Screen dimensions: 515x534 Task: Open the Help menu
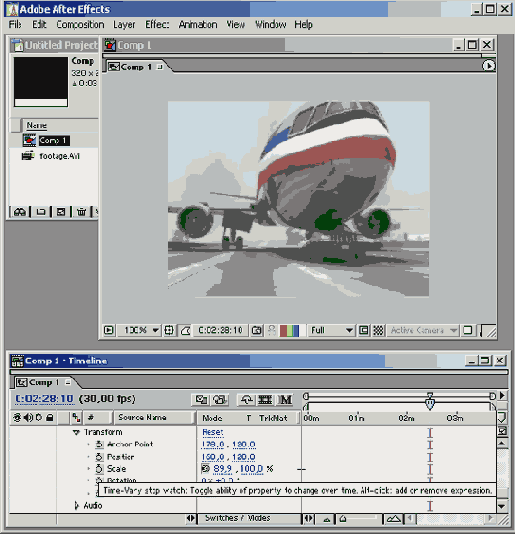[x=303, y=25]
